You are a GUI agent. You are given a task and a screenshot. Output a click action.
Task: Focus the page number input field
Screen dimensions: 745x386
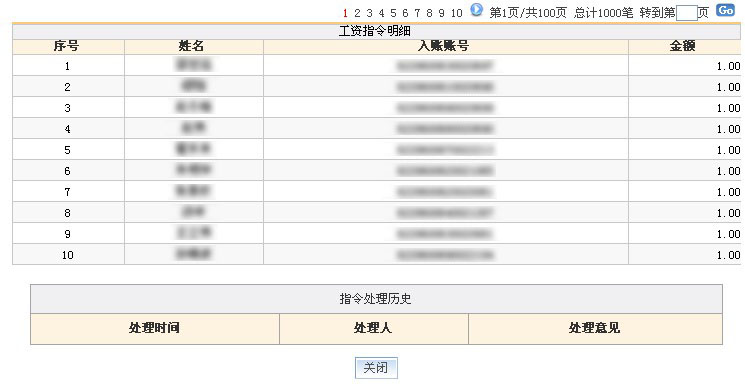pyautogui.click(x=686, y=13)
